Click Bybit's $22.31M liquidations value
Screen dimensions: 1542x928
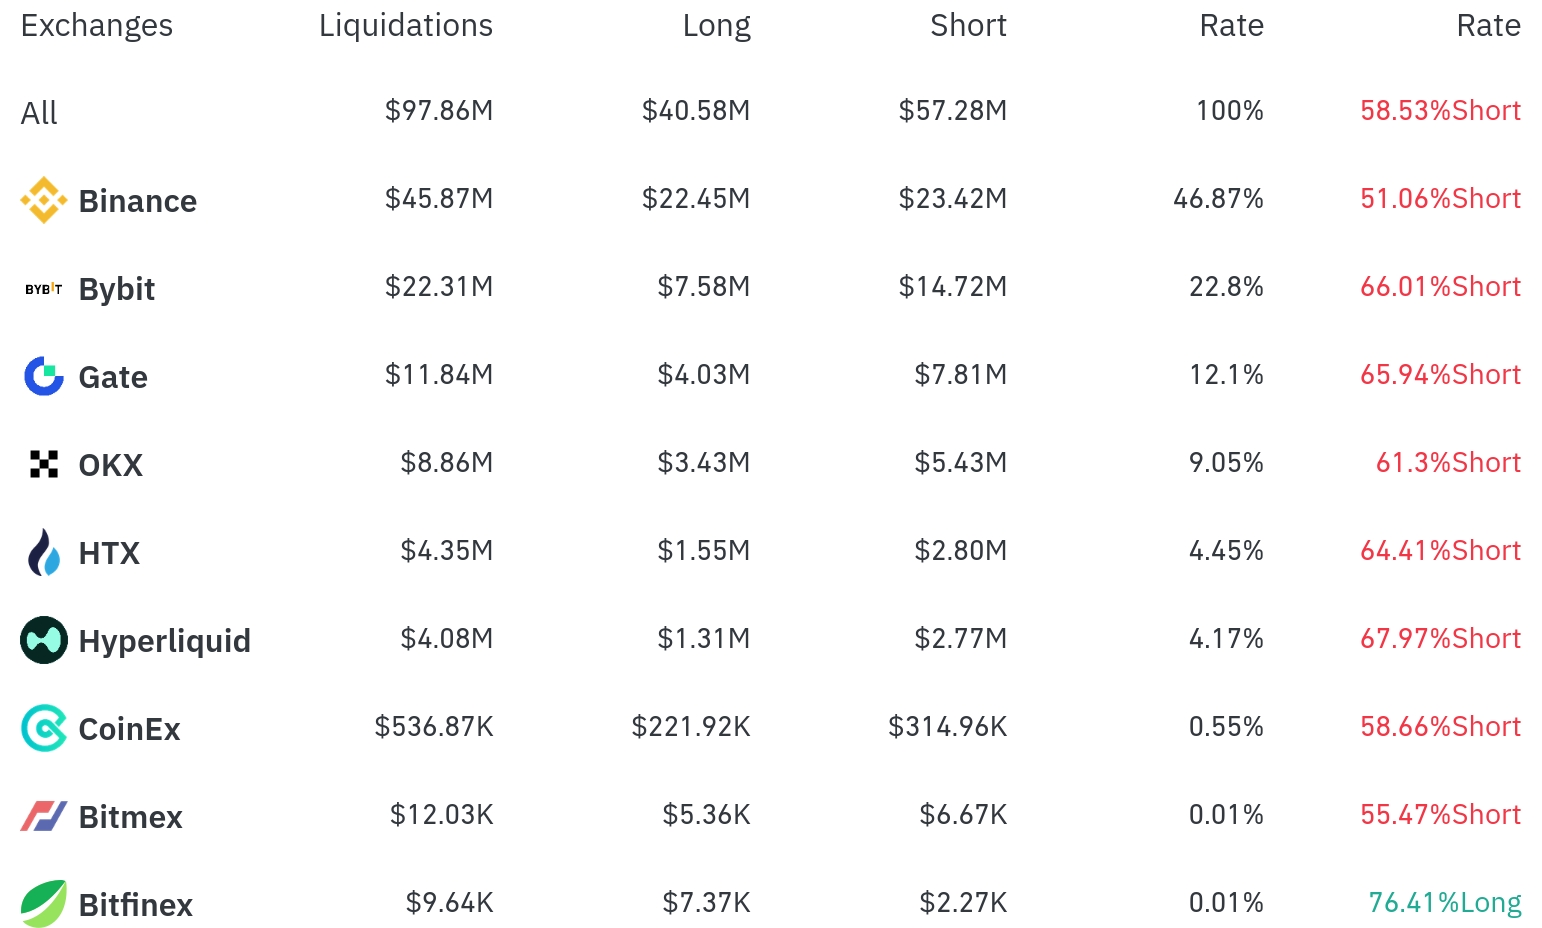point(439,287)
